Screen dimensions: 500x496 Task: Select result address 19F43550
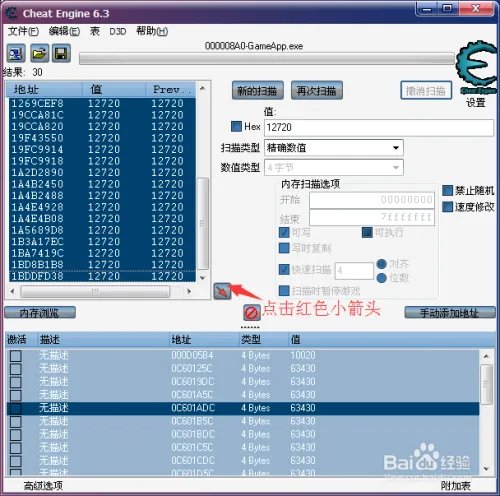pyautogui.click(x=37, y=138)
